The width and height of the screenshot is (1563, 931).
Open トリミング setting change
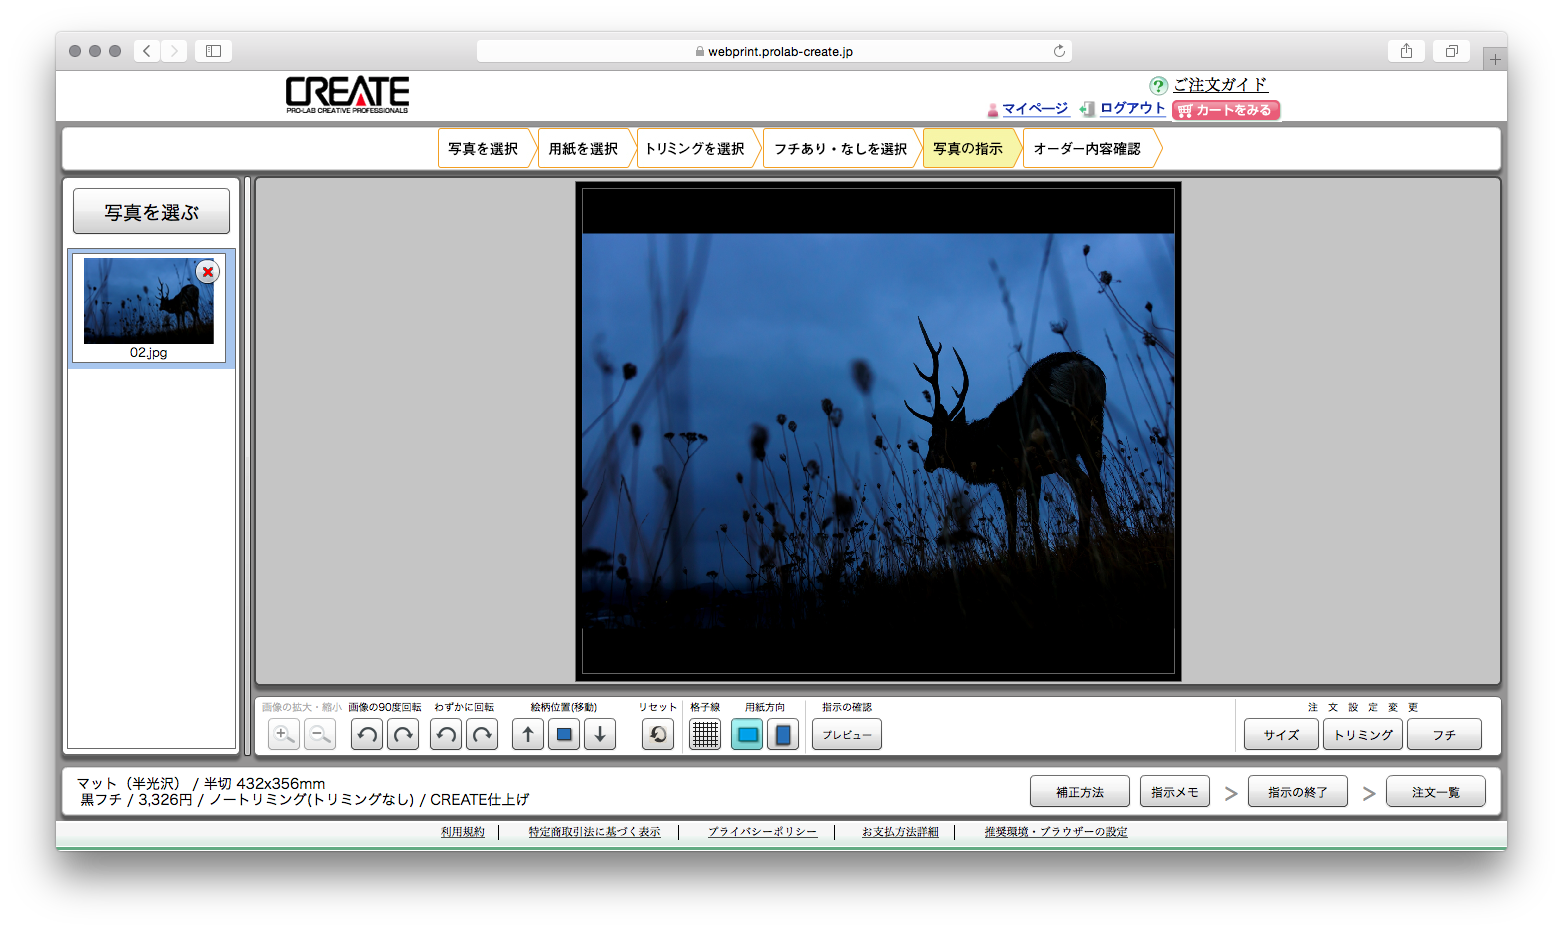pos(1363,735)
